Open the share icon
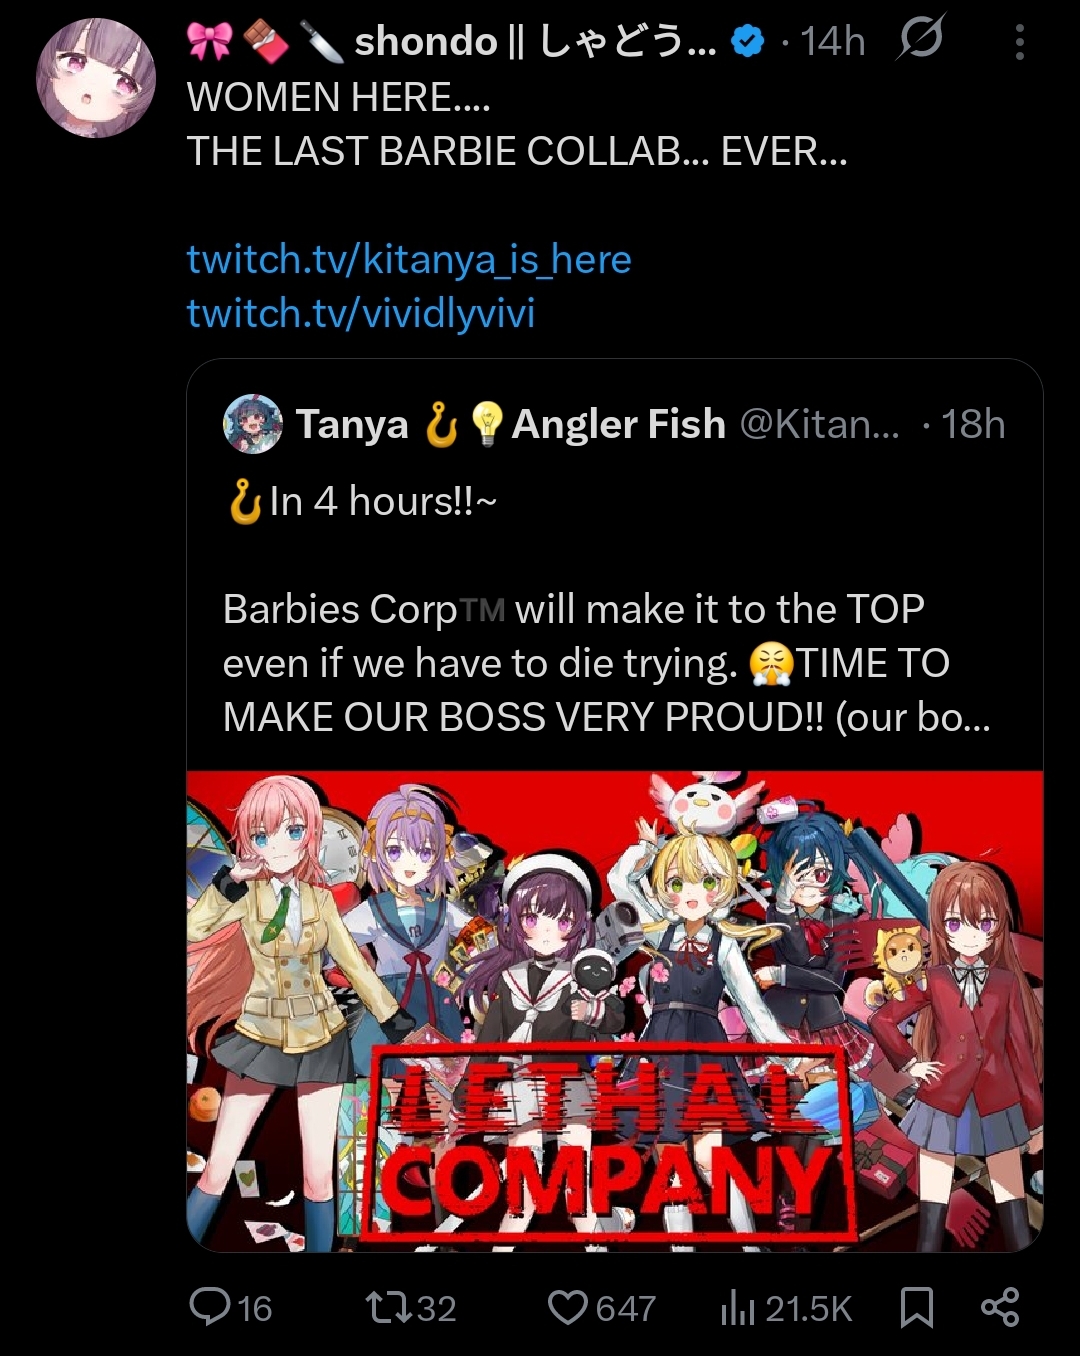Viewport: 1080px width, 1356px height. point(1000,1308)
